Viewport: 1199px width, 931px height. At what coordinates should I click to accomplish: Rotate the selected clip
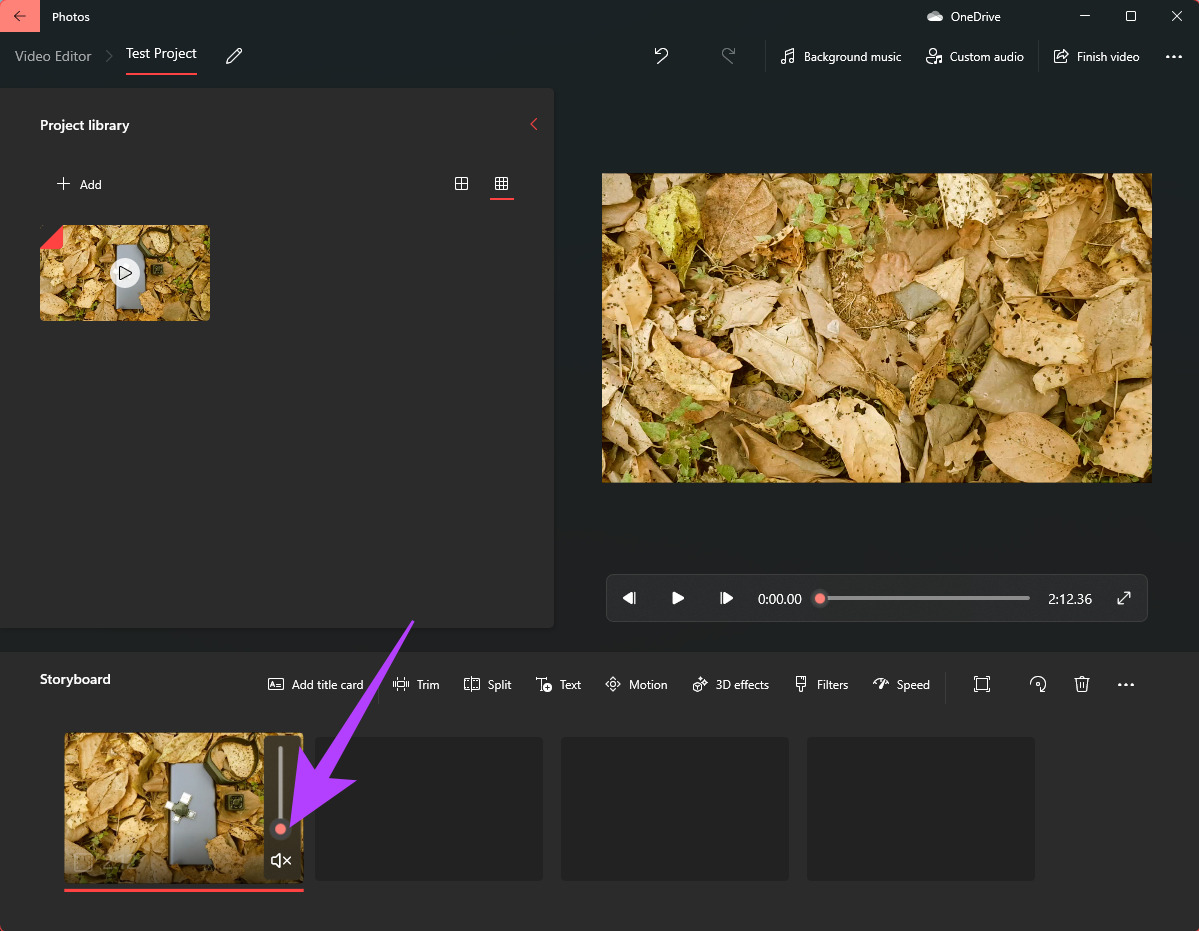tap(1038, 685)
